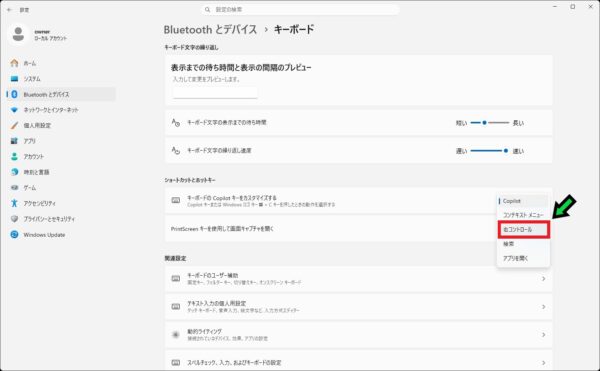Click the privacy shield icon
600x371 pixels.
[x=14, y=219]
